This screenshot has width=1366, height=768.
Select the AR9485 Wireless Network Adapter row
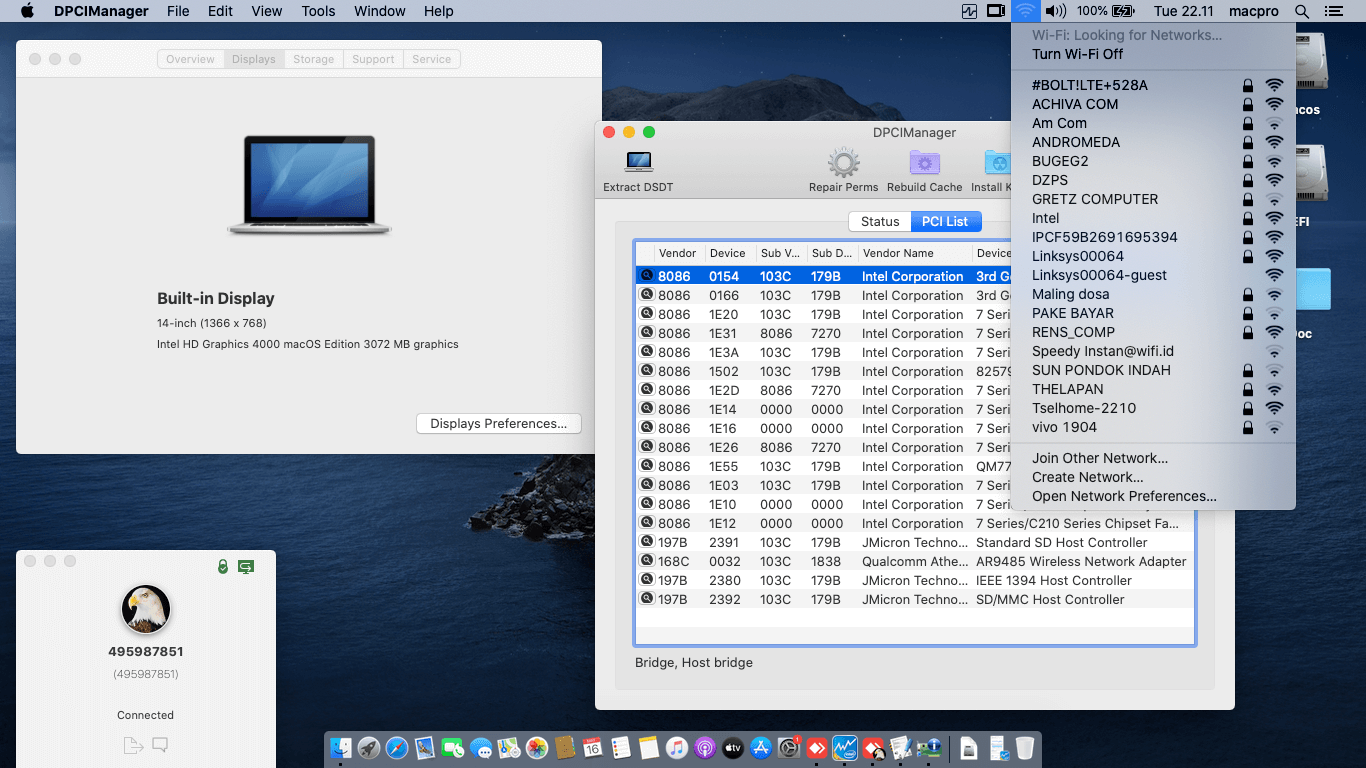915,561
